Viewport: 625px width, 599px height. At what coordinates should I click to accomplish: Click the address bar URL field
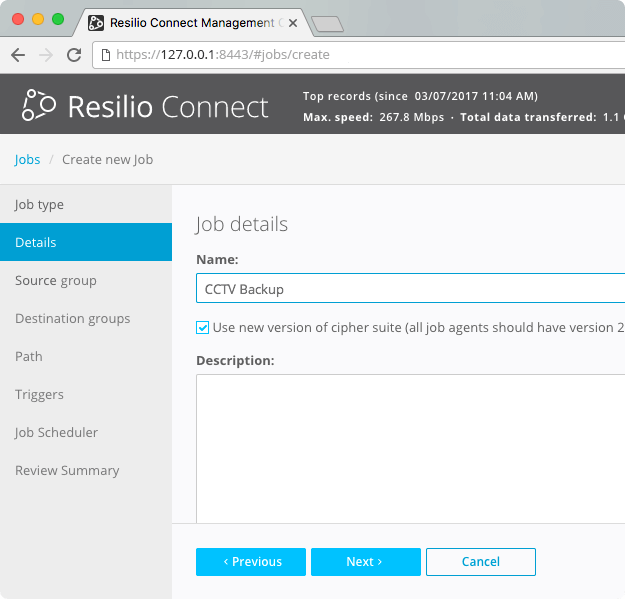click(359, 55)
